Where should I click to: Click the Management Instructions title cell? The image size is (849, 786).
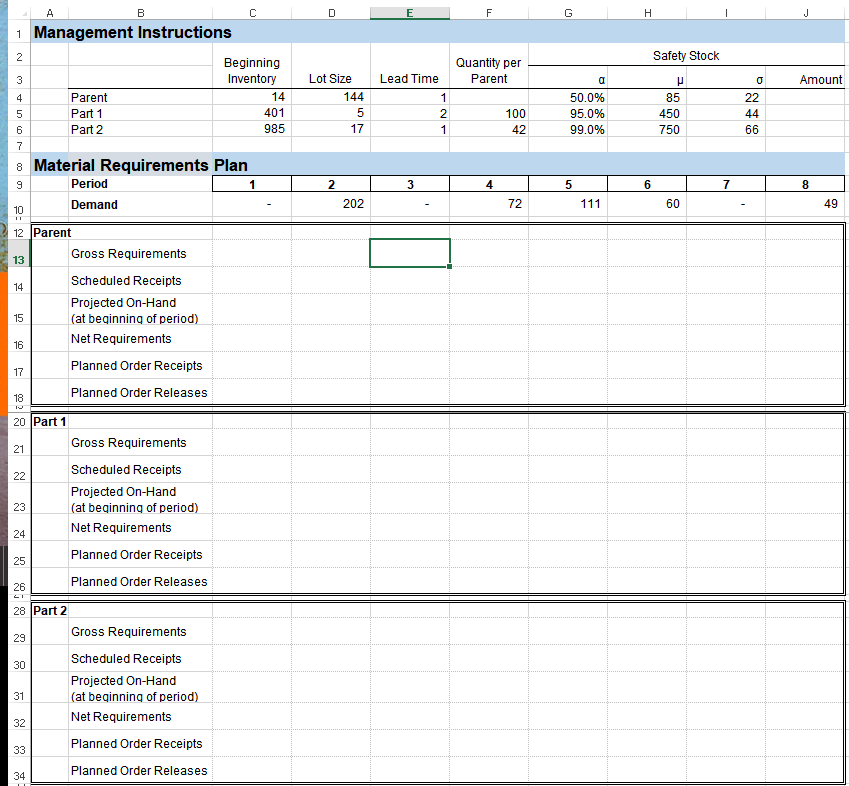point(140,32)
